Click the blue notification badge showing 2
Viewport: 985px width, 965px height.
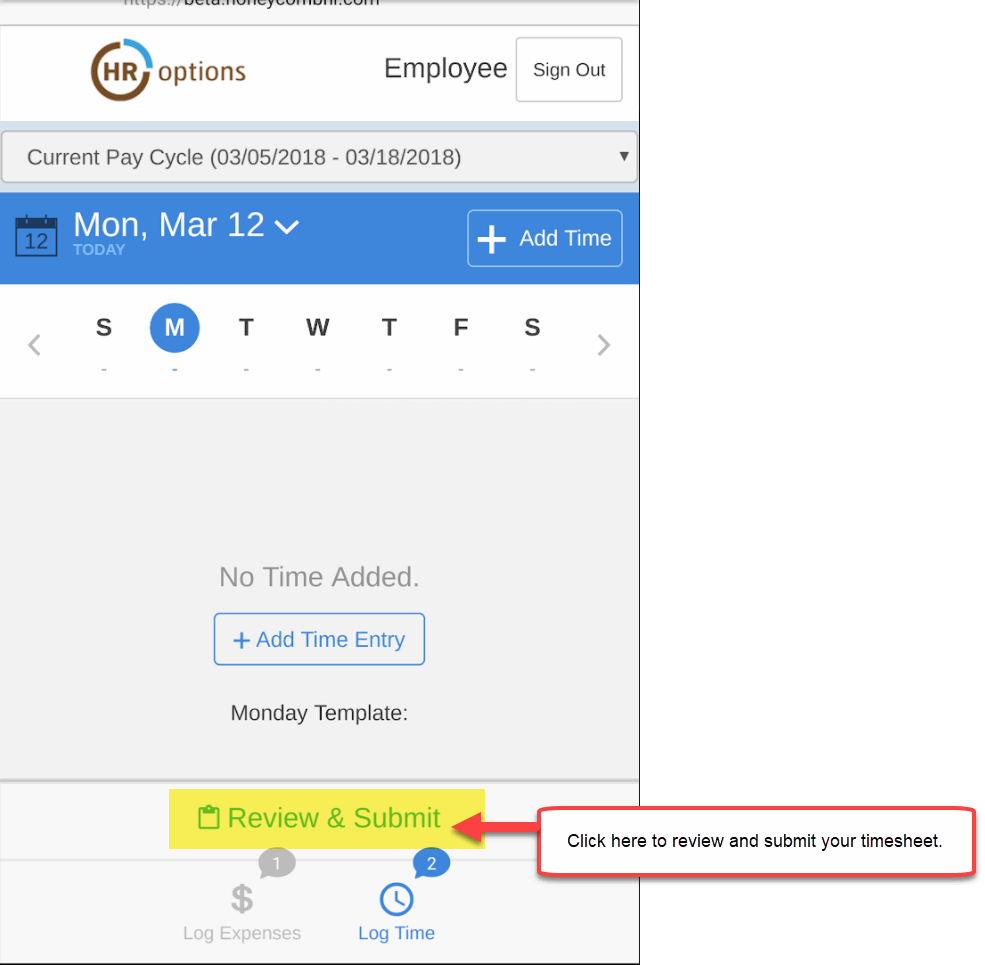[x=431, y=862]
